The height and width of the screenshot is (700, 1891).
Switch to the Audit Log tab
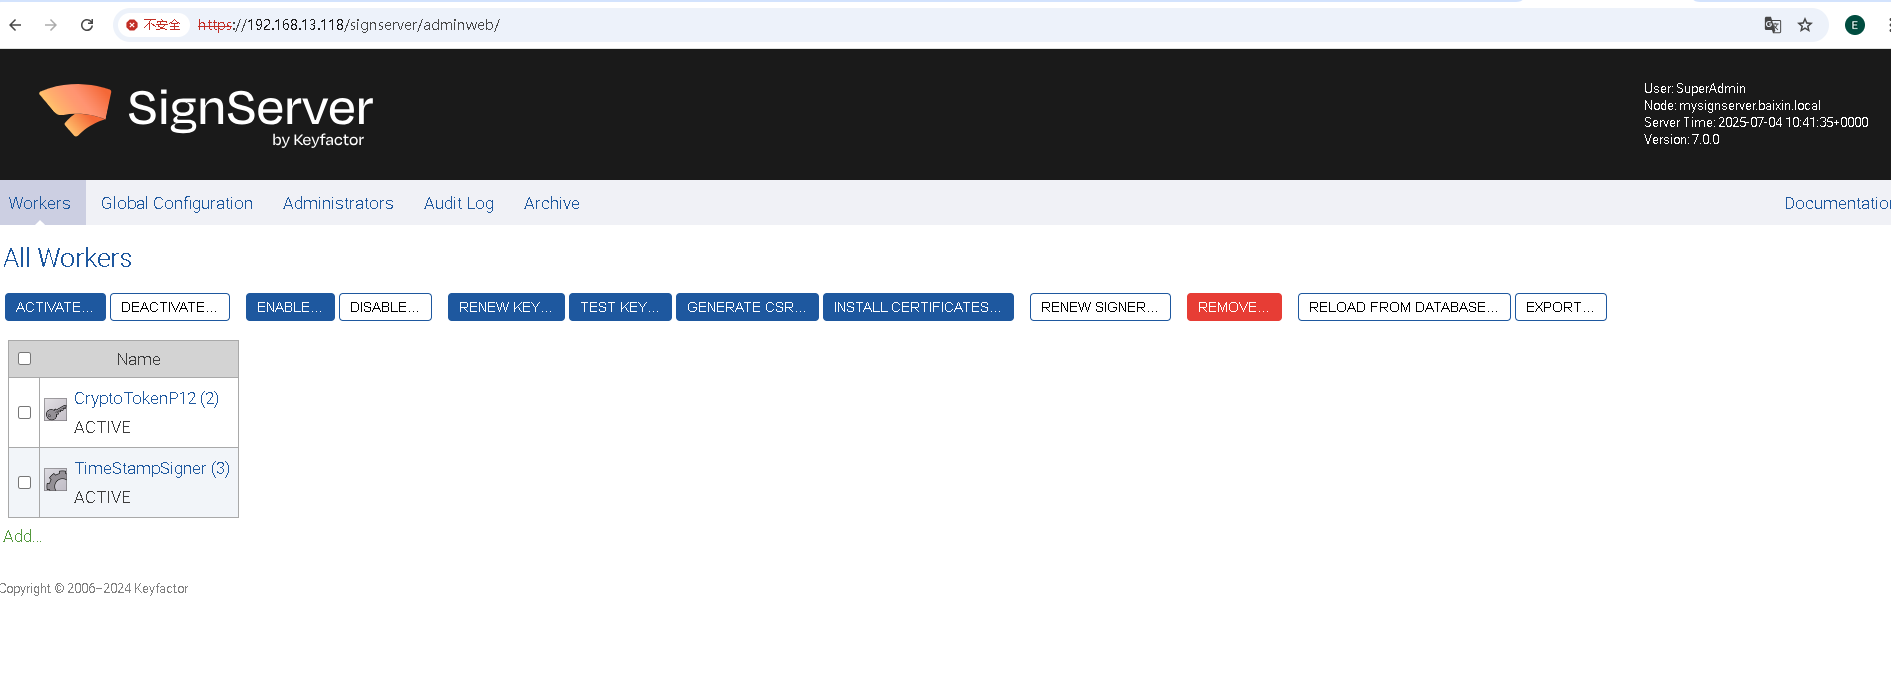[x=459, y=203]
